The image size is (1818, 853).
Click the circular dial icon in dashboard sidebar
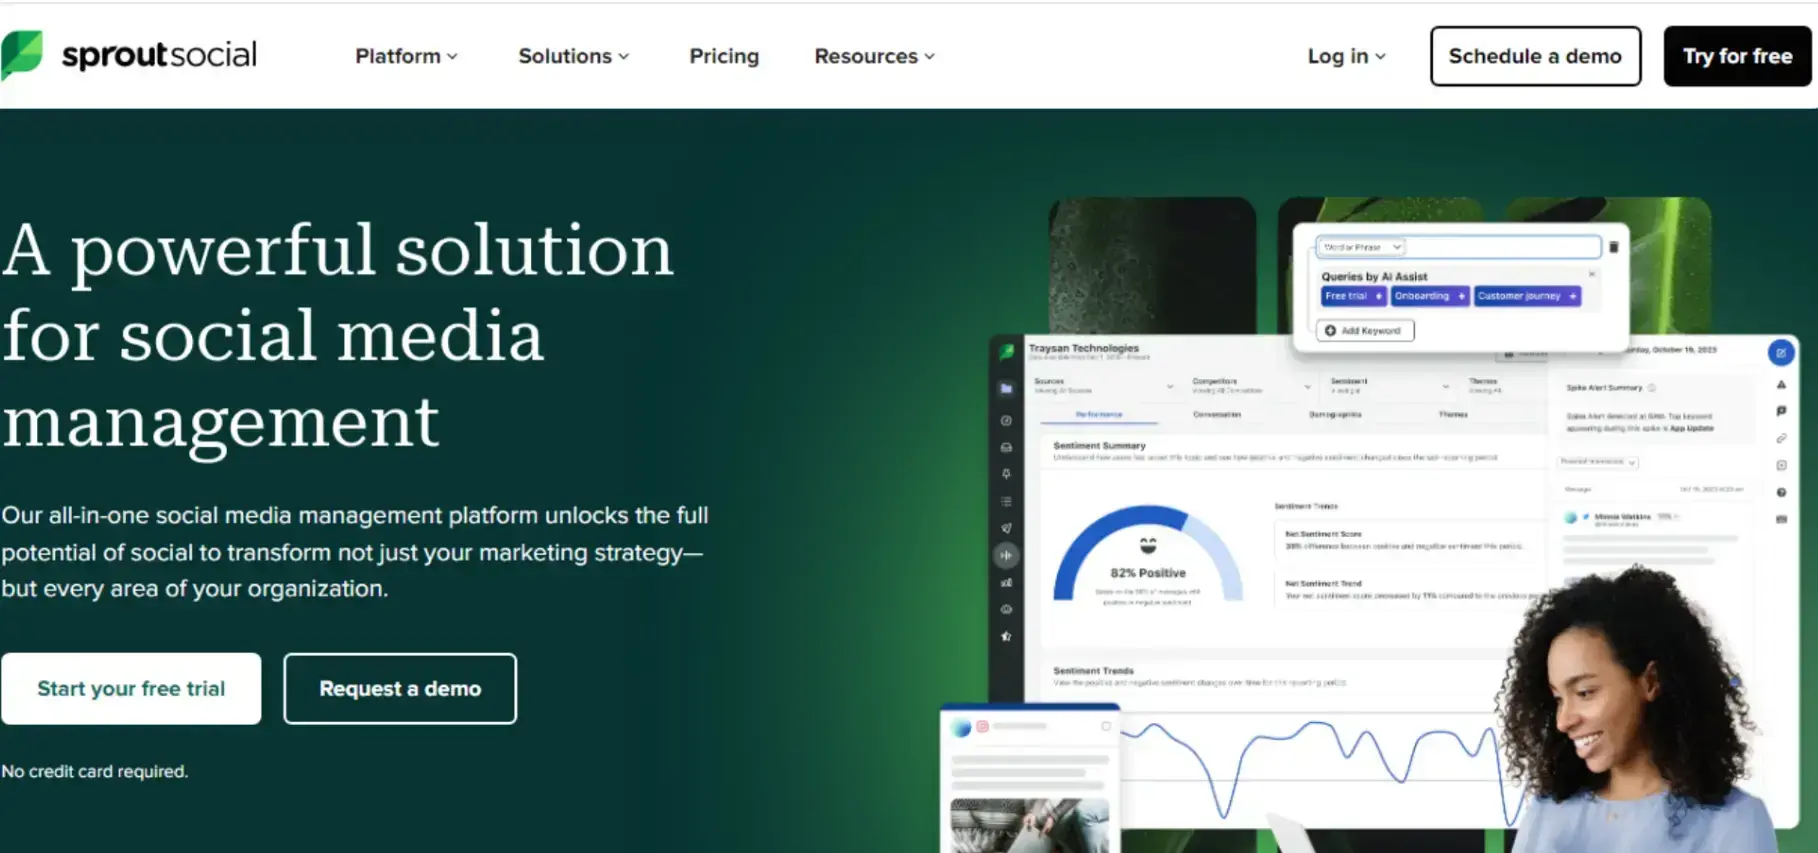(1006, 420)
